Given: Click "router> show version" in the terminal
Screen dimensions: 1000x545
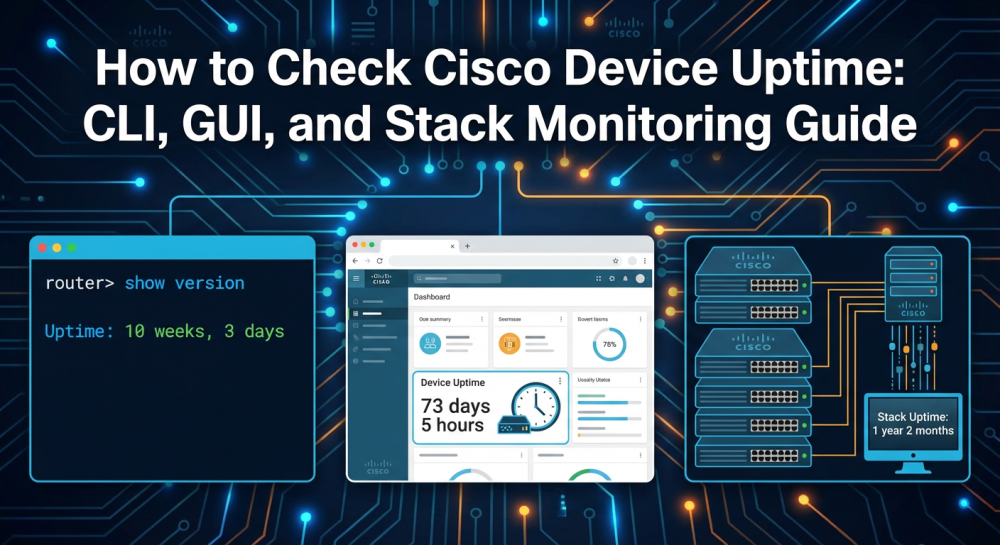Looking at the screenshot, I should tap(145, 283).
